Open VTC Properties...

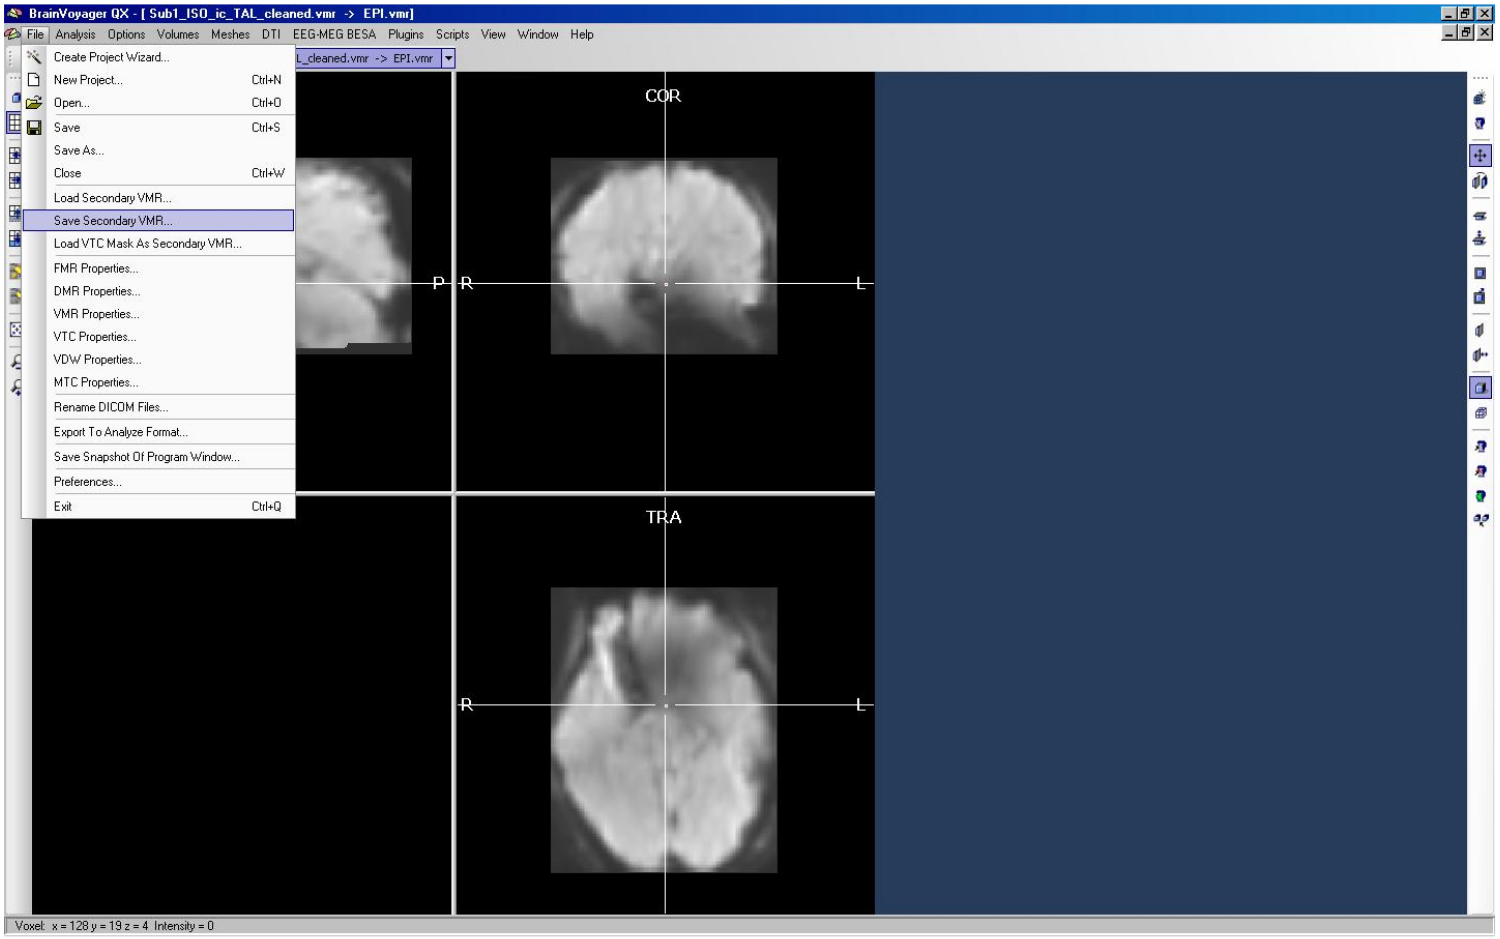(x=158, y=337)
